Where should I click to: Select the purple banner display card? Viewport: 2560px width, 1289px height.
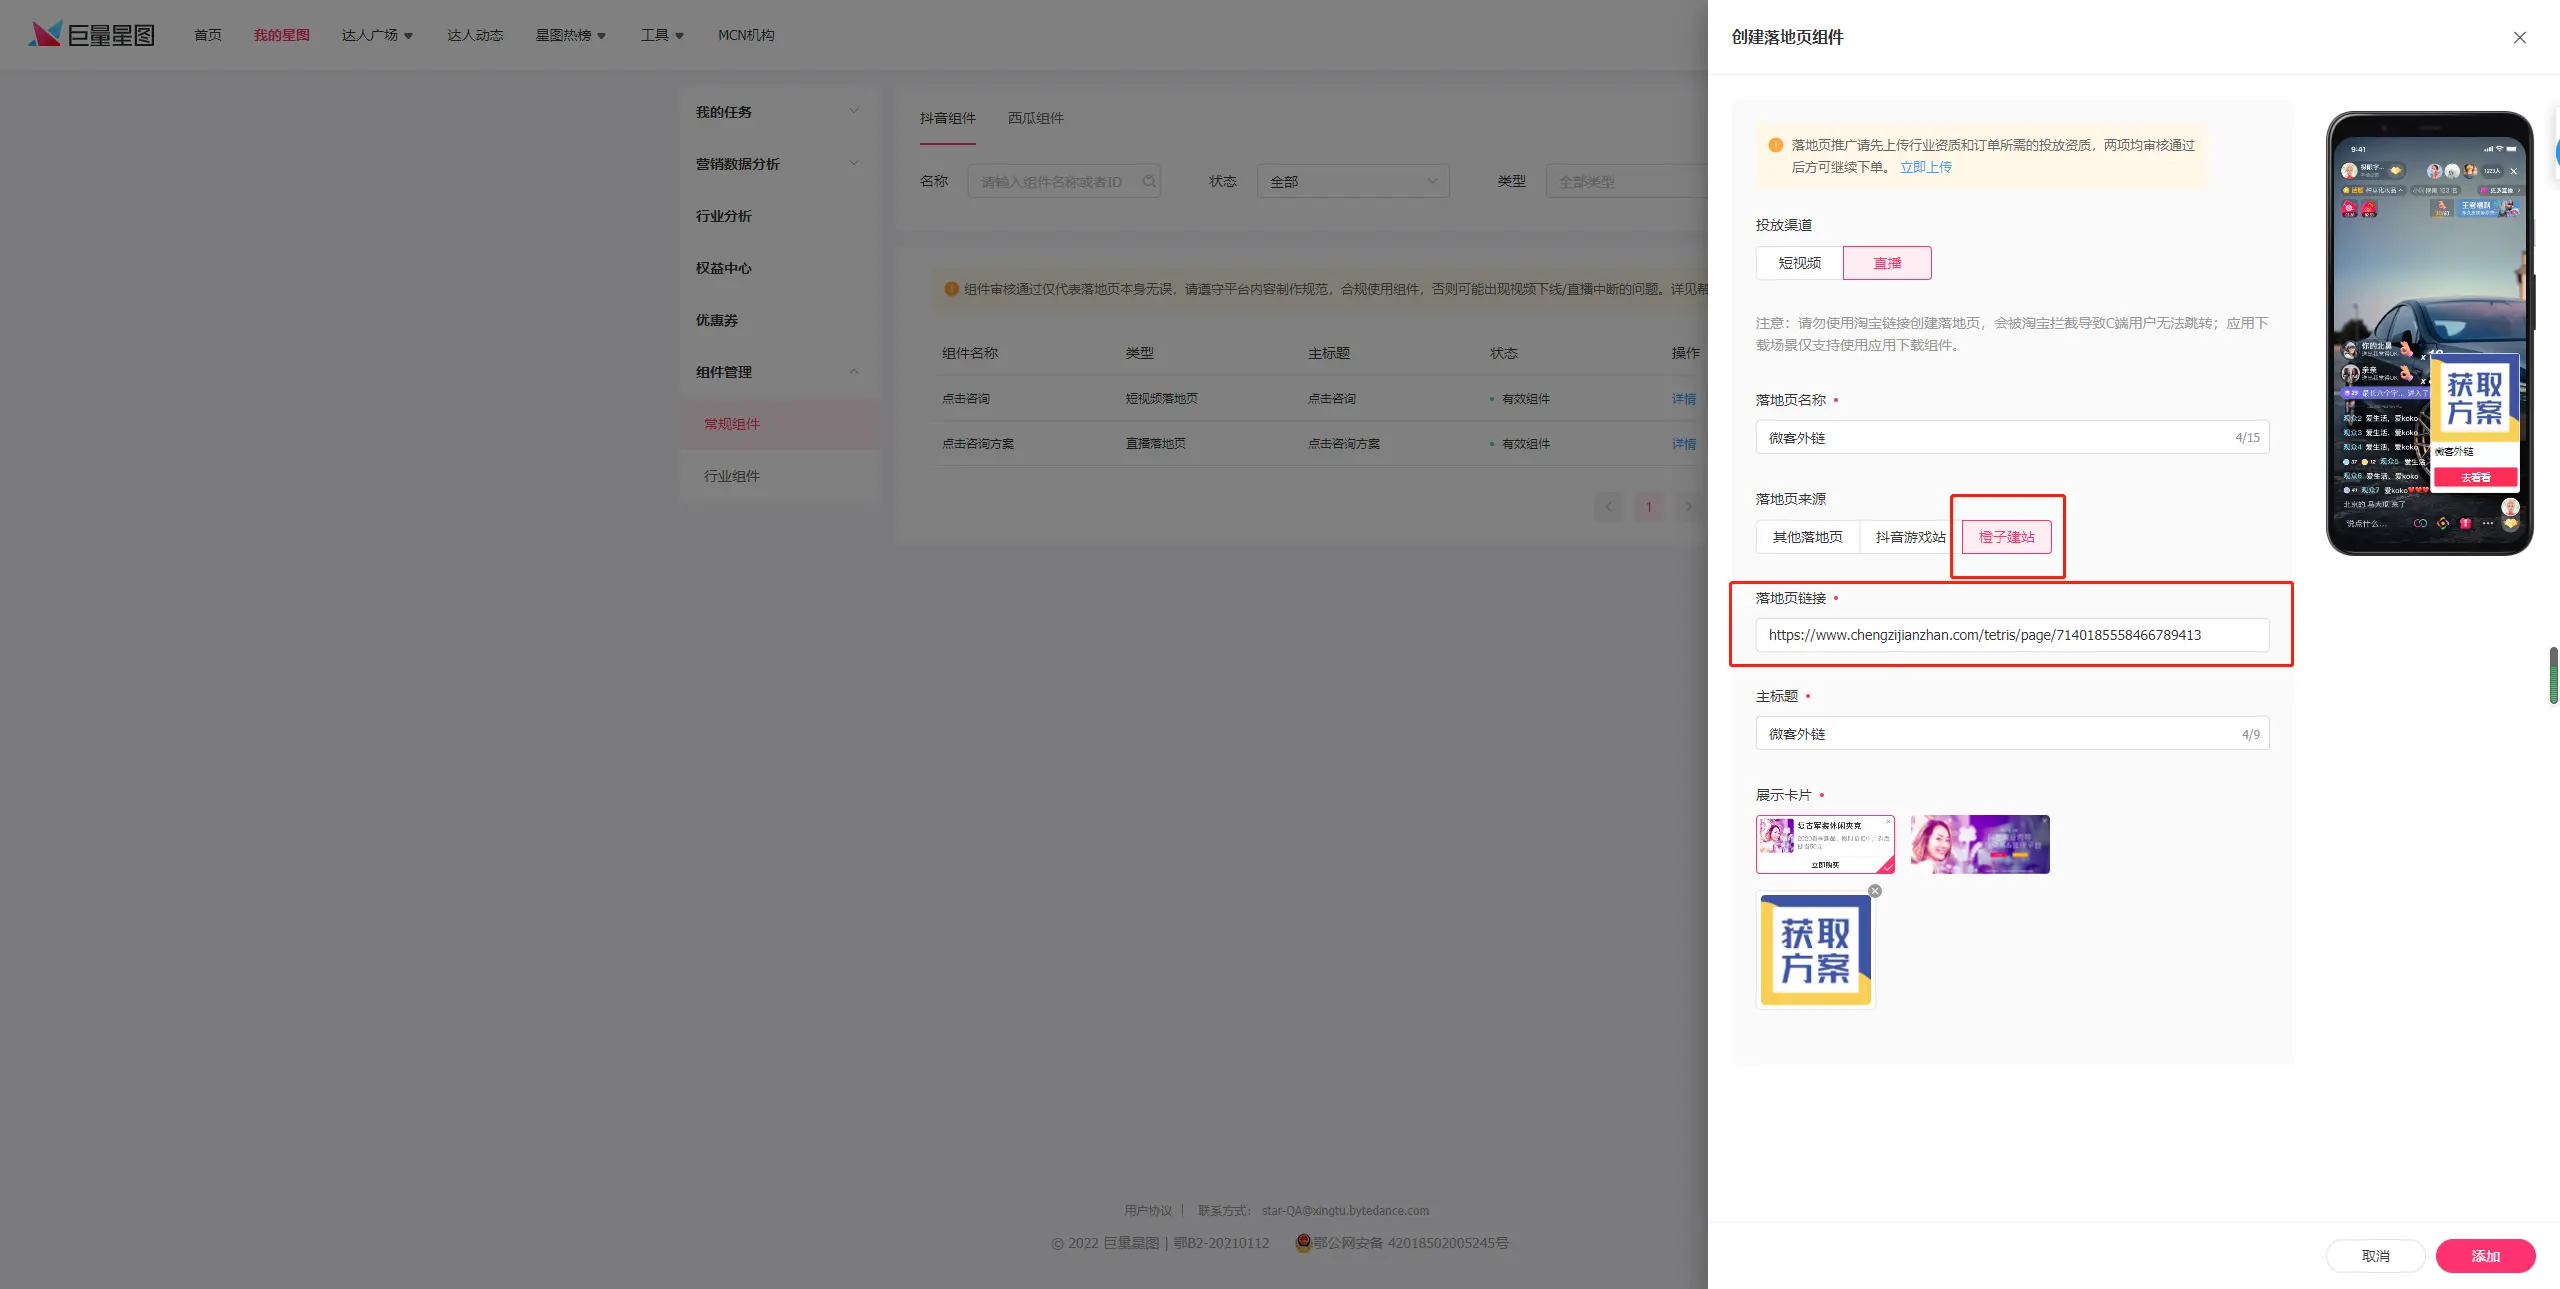pos(1979,844)
